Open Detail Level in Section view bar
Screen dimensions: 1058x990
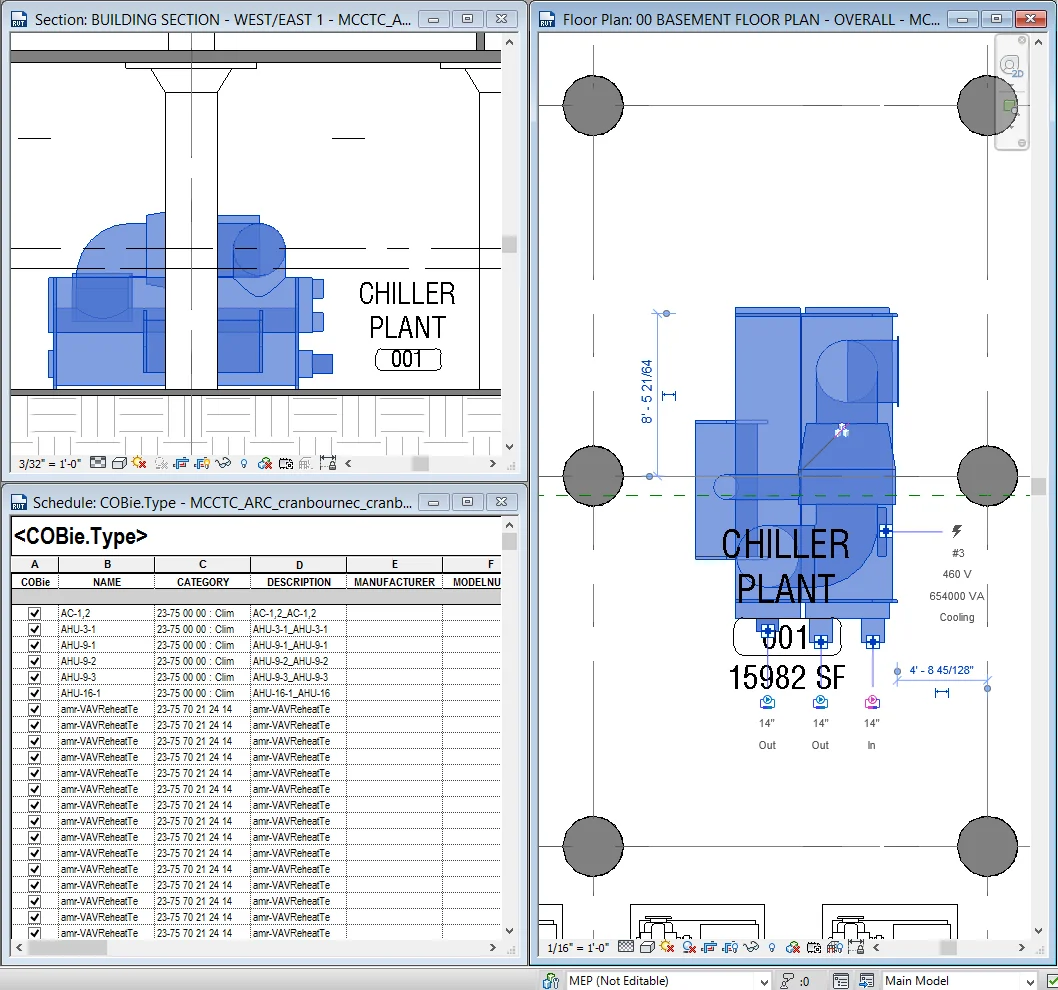click(x=97, y=463)
